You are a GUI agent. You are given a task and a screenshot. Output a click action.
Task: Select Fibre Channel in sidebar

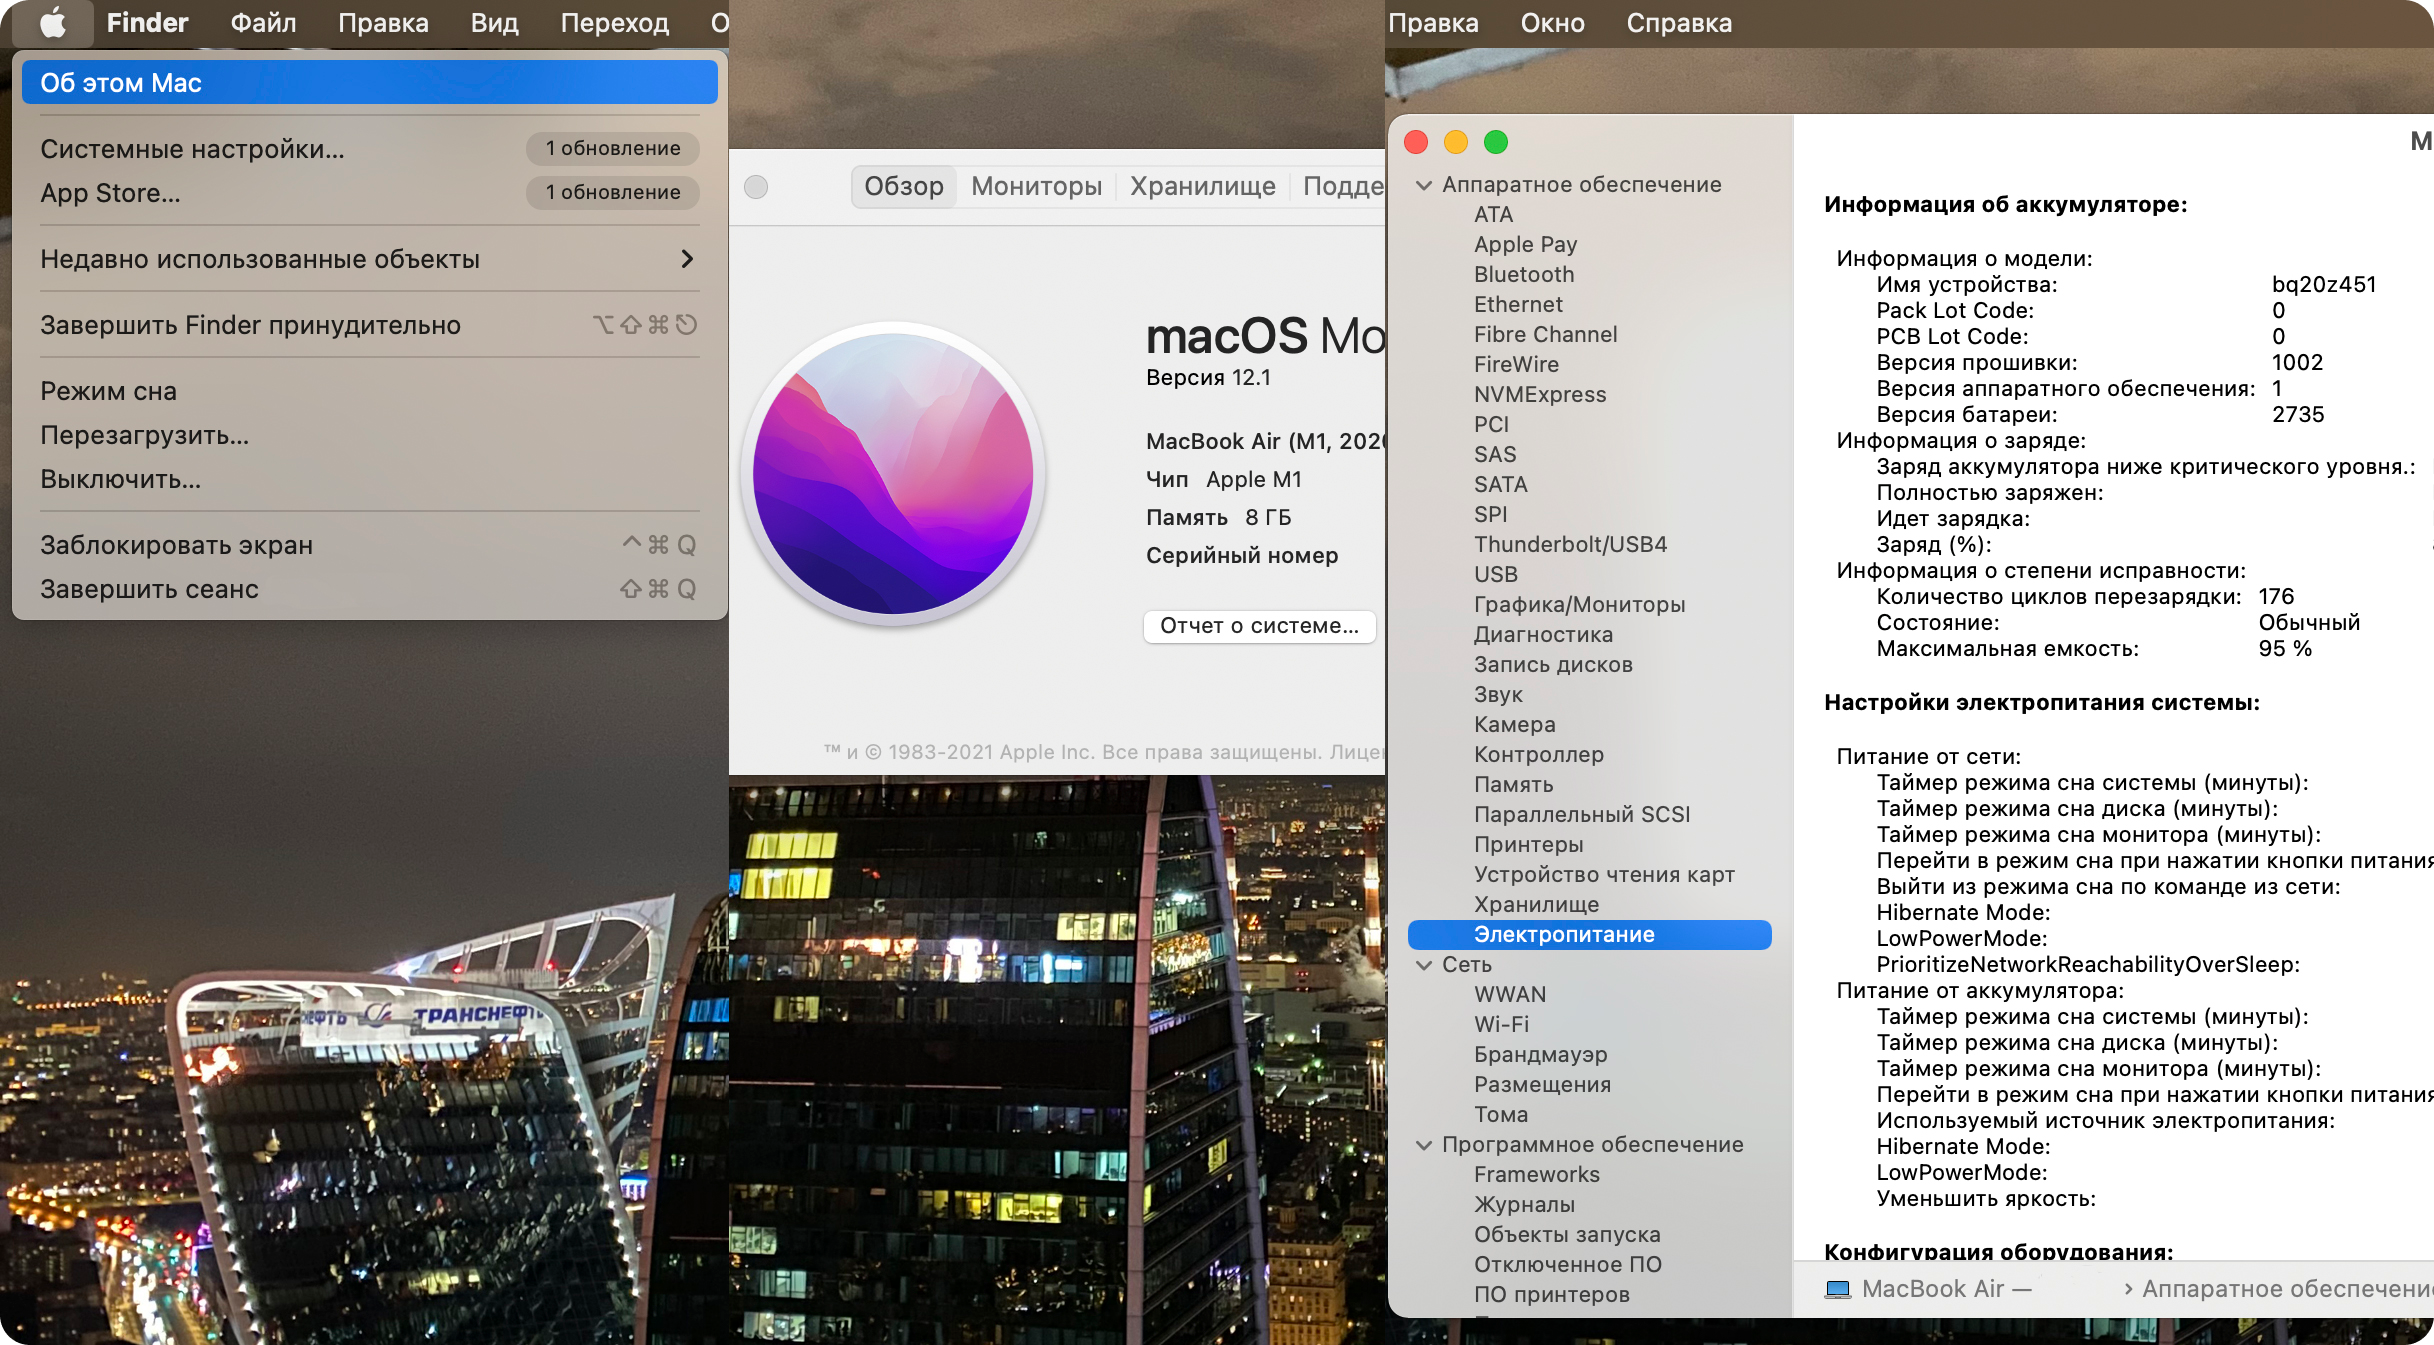pyautogui.click(x=1545, y=335)
